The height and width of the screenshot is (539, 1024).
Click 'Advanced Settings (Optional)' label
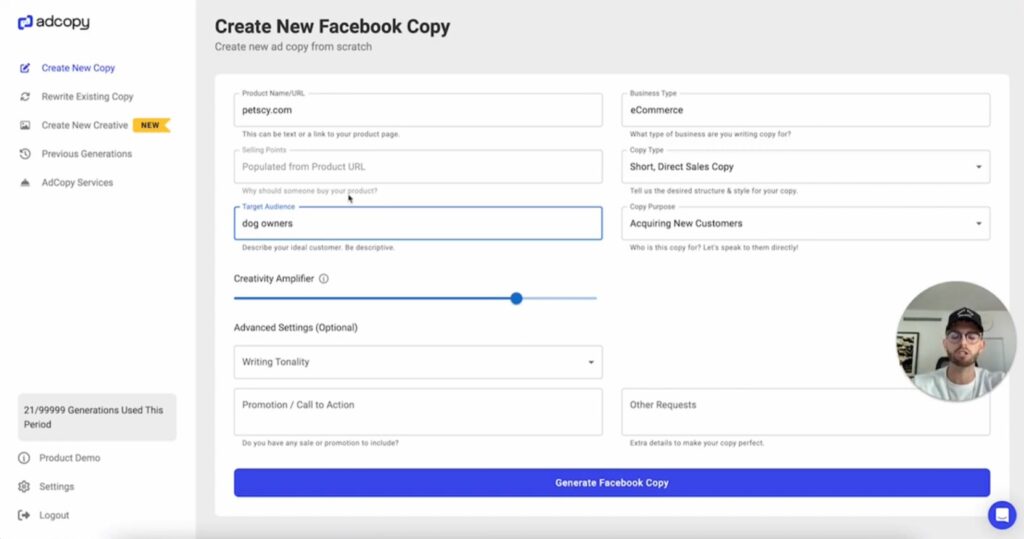point(296,328)
